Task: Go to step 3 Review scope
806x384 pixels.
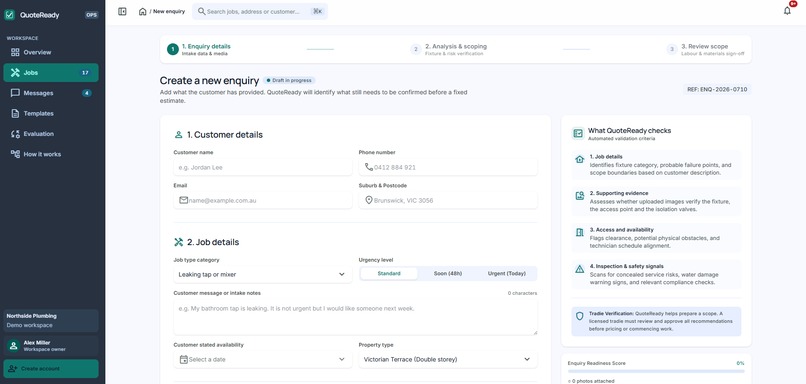Action: click(x=705, y=49)
